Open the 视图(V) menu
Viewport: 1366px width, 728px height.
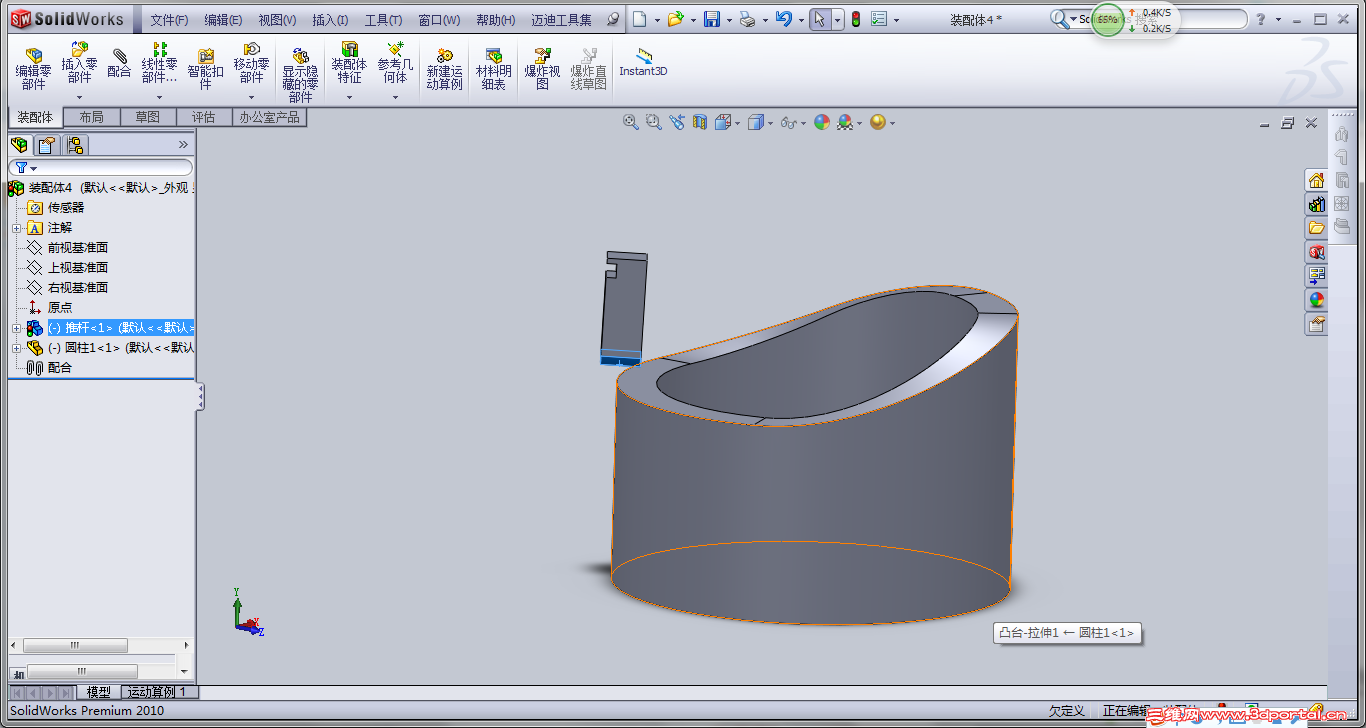pyautogui.click(x=277, y=20)
